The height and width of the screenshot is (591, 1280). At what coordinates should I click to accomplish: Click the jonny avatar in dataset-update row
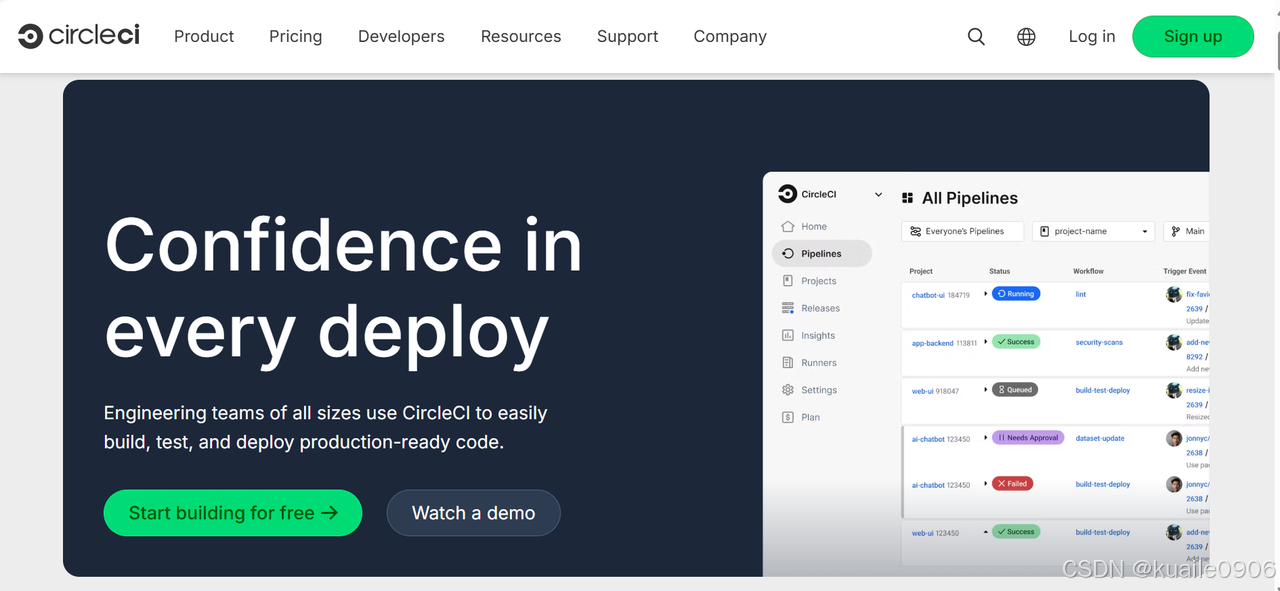[x=1174, y=438]
